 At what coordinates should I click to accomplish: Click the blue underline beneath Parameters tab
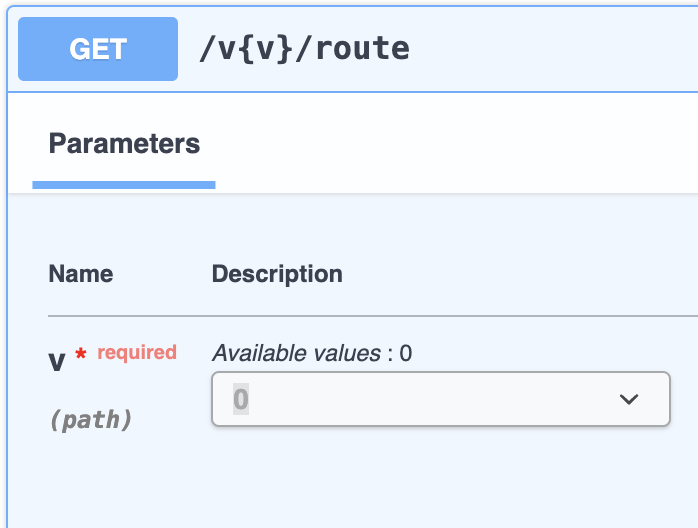pyautogui.click(x=124, y=185)
